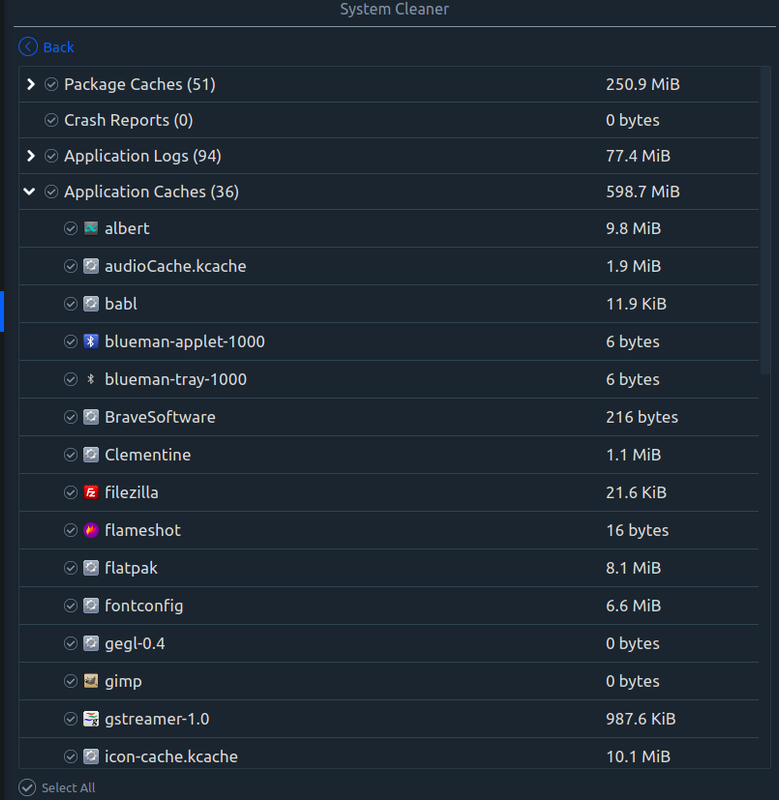Screen dimensions: 779x800
Task: Uncheck the babl cache entry
Action: pyautogui.click(x=70, y=304)
